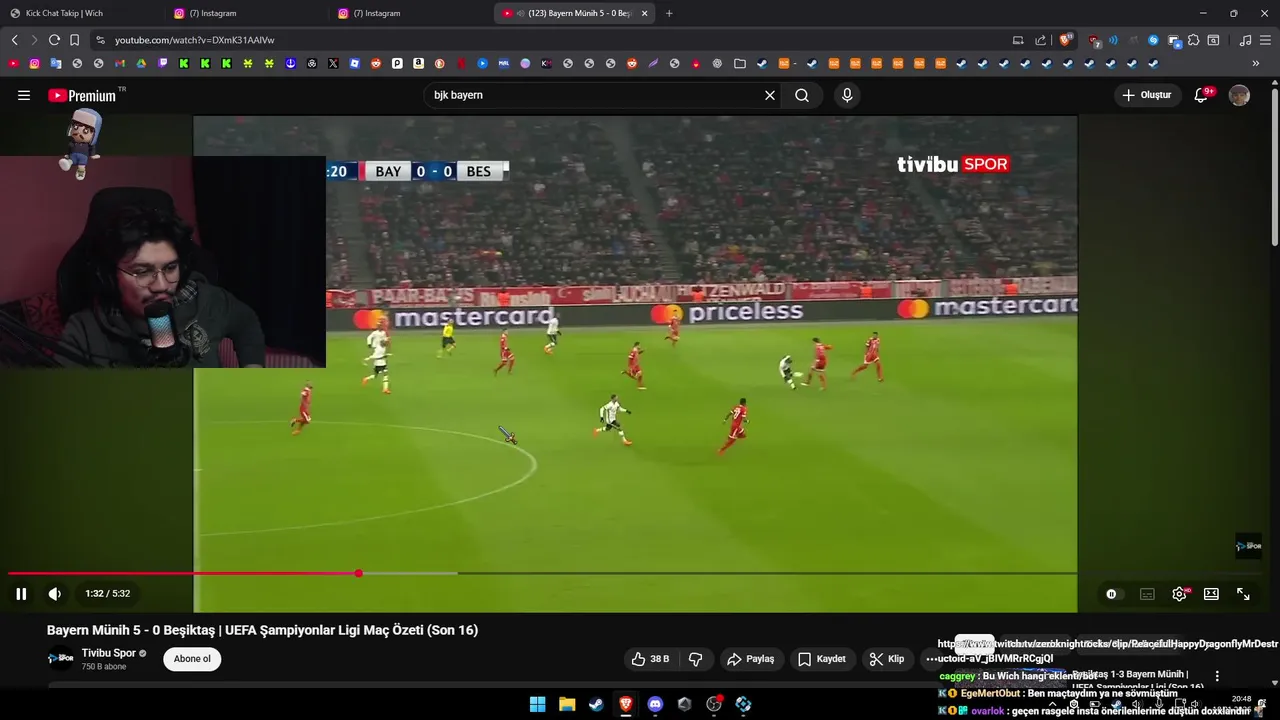
Task: Open Brave main hamburger menu
Action: coord(1266,40)
